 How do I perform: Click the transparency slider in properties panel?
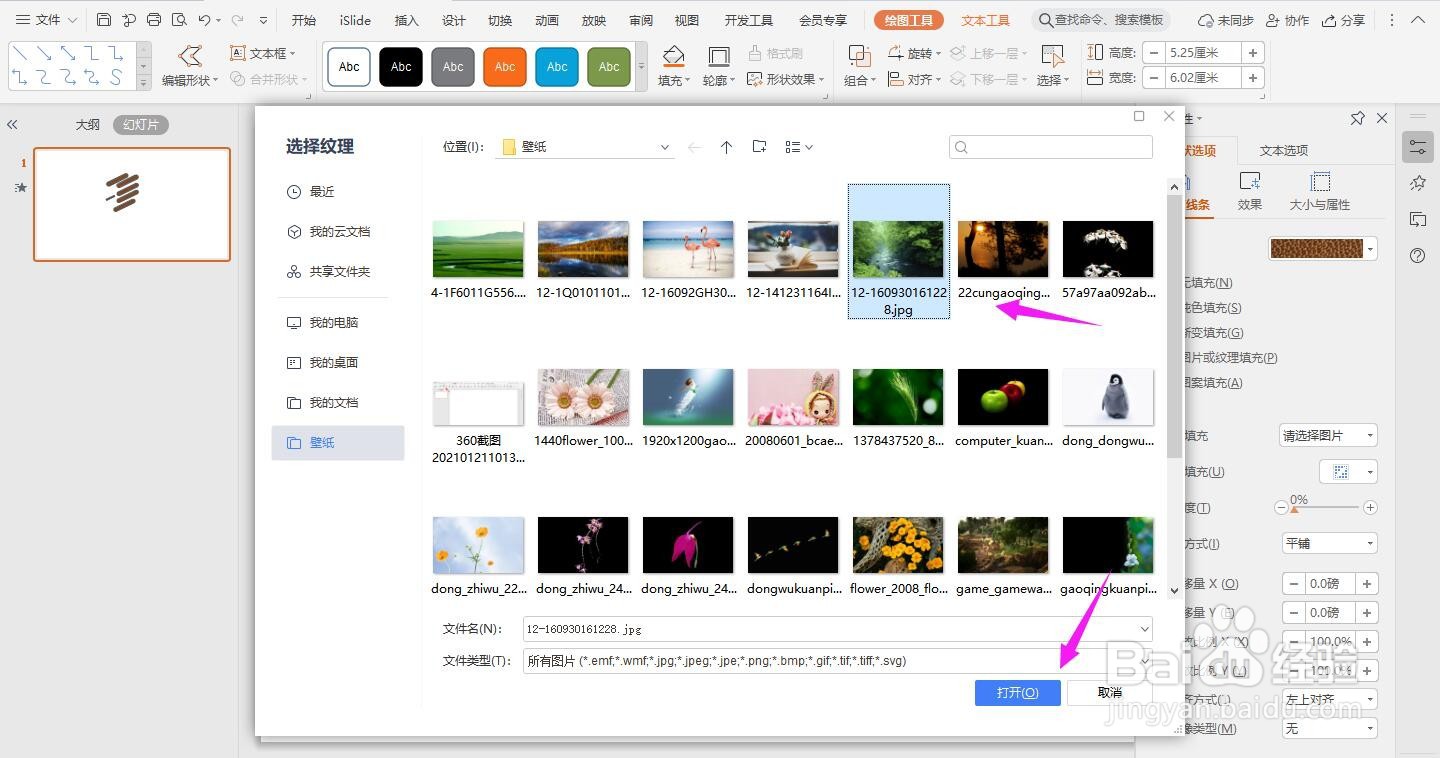coord(1326,508)
